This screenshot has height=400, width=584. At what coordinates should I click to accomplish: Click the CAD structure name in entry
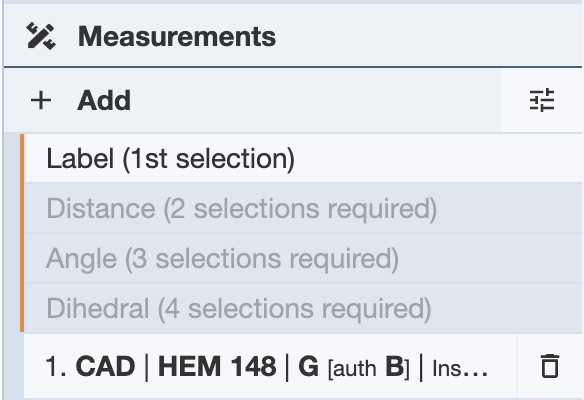click(105, 366)
